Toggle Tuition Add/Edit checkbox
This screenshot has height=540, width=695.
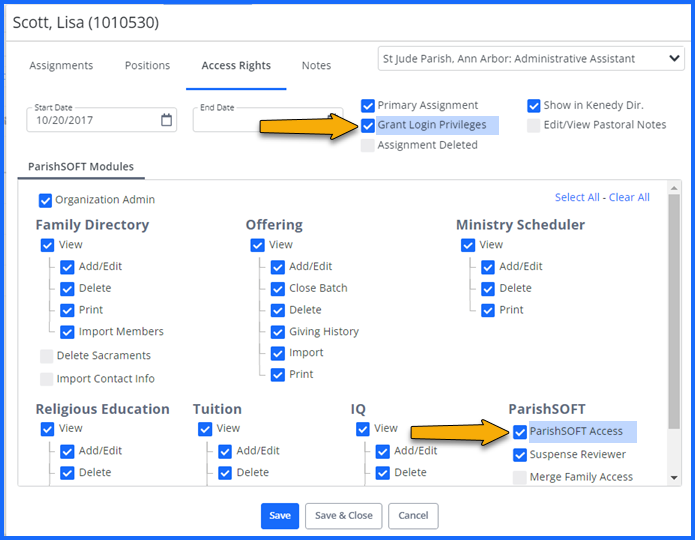point(225,451)
